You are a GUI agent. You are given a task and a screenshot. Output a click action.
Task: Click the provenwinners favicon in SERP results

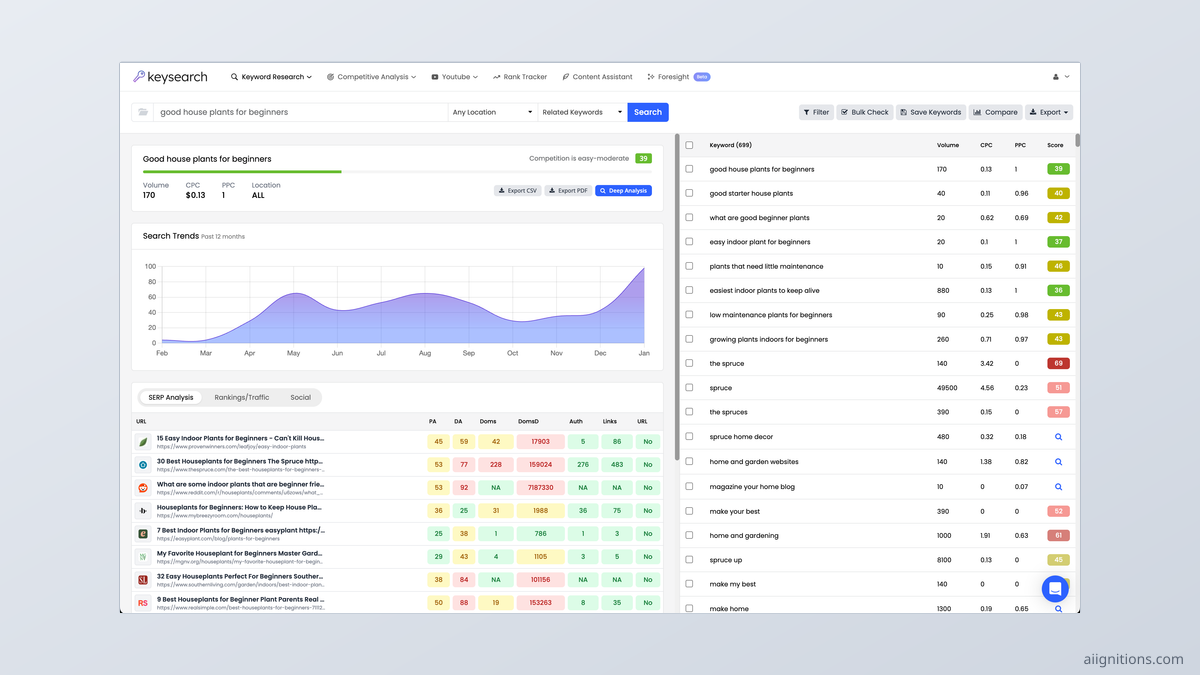tap(143, 442)
